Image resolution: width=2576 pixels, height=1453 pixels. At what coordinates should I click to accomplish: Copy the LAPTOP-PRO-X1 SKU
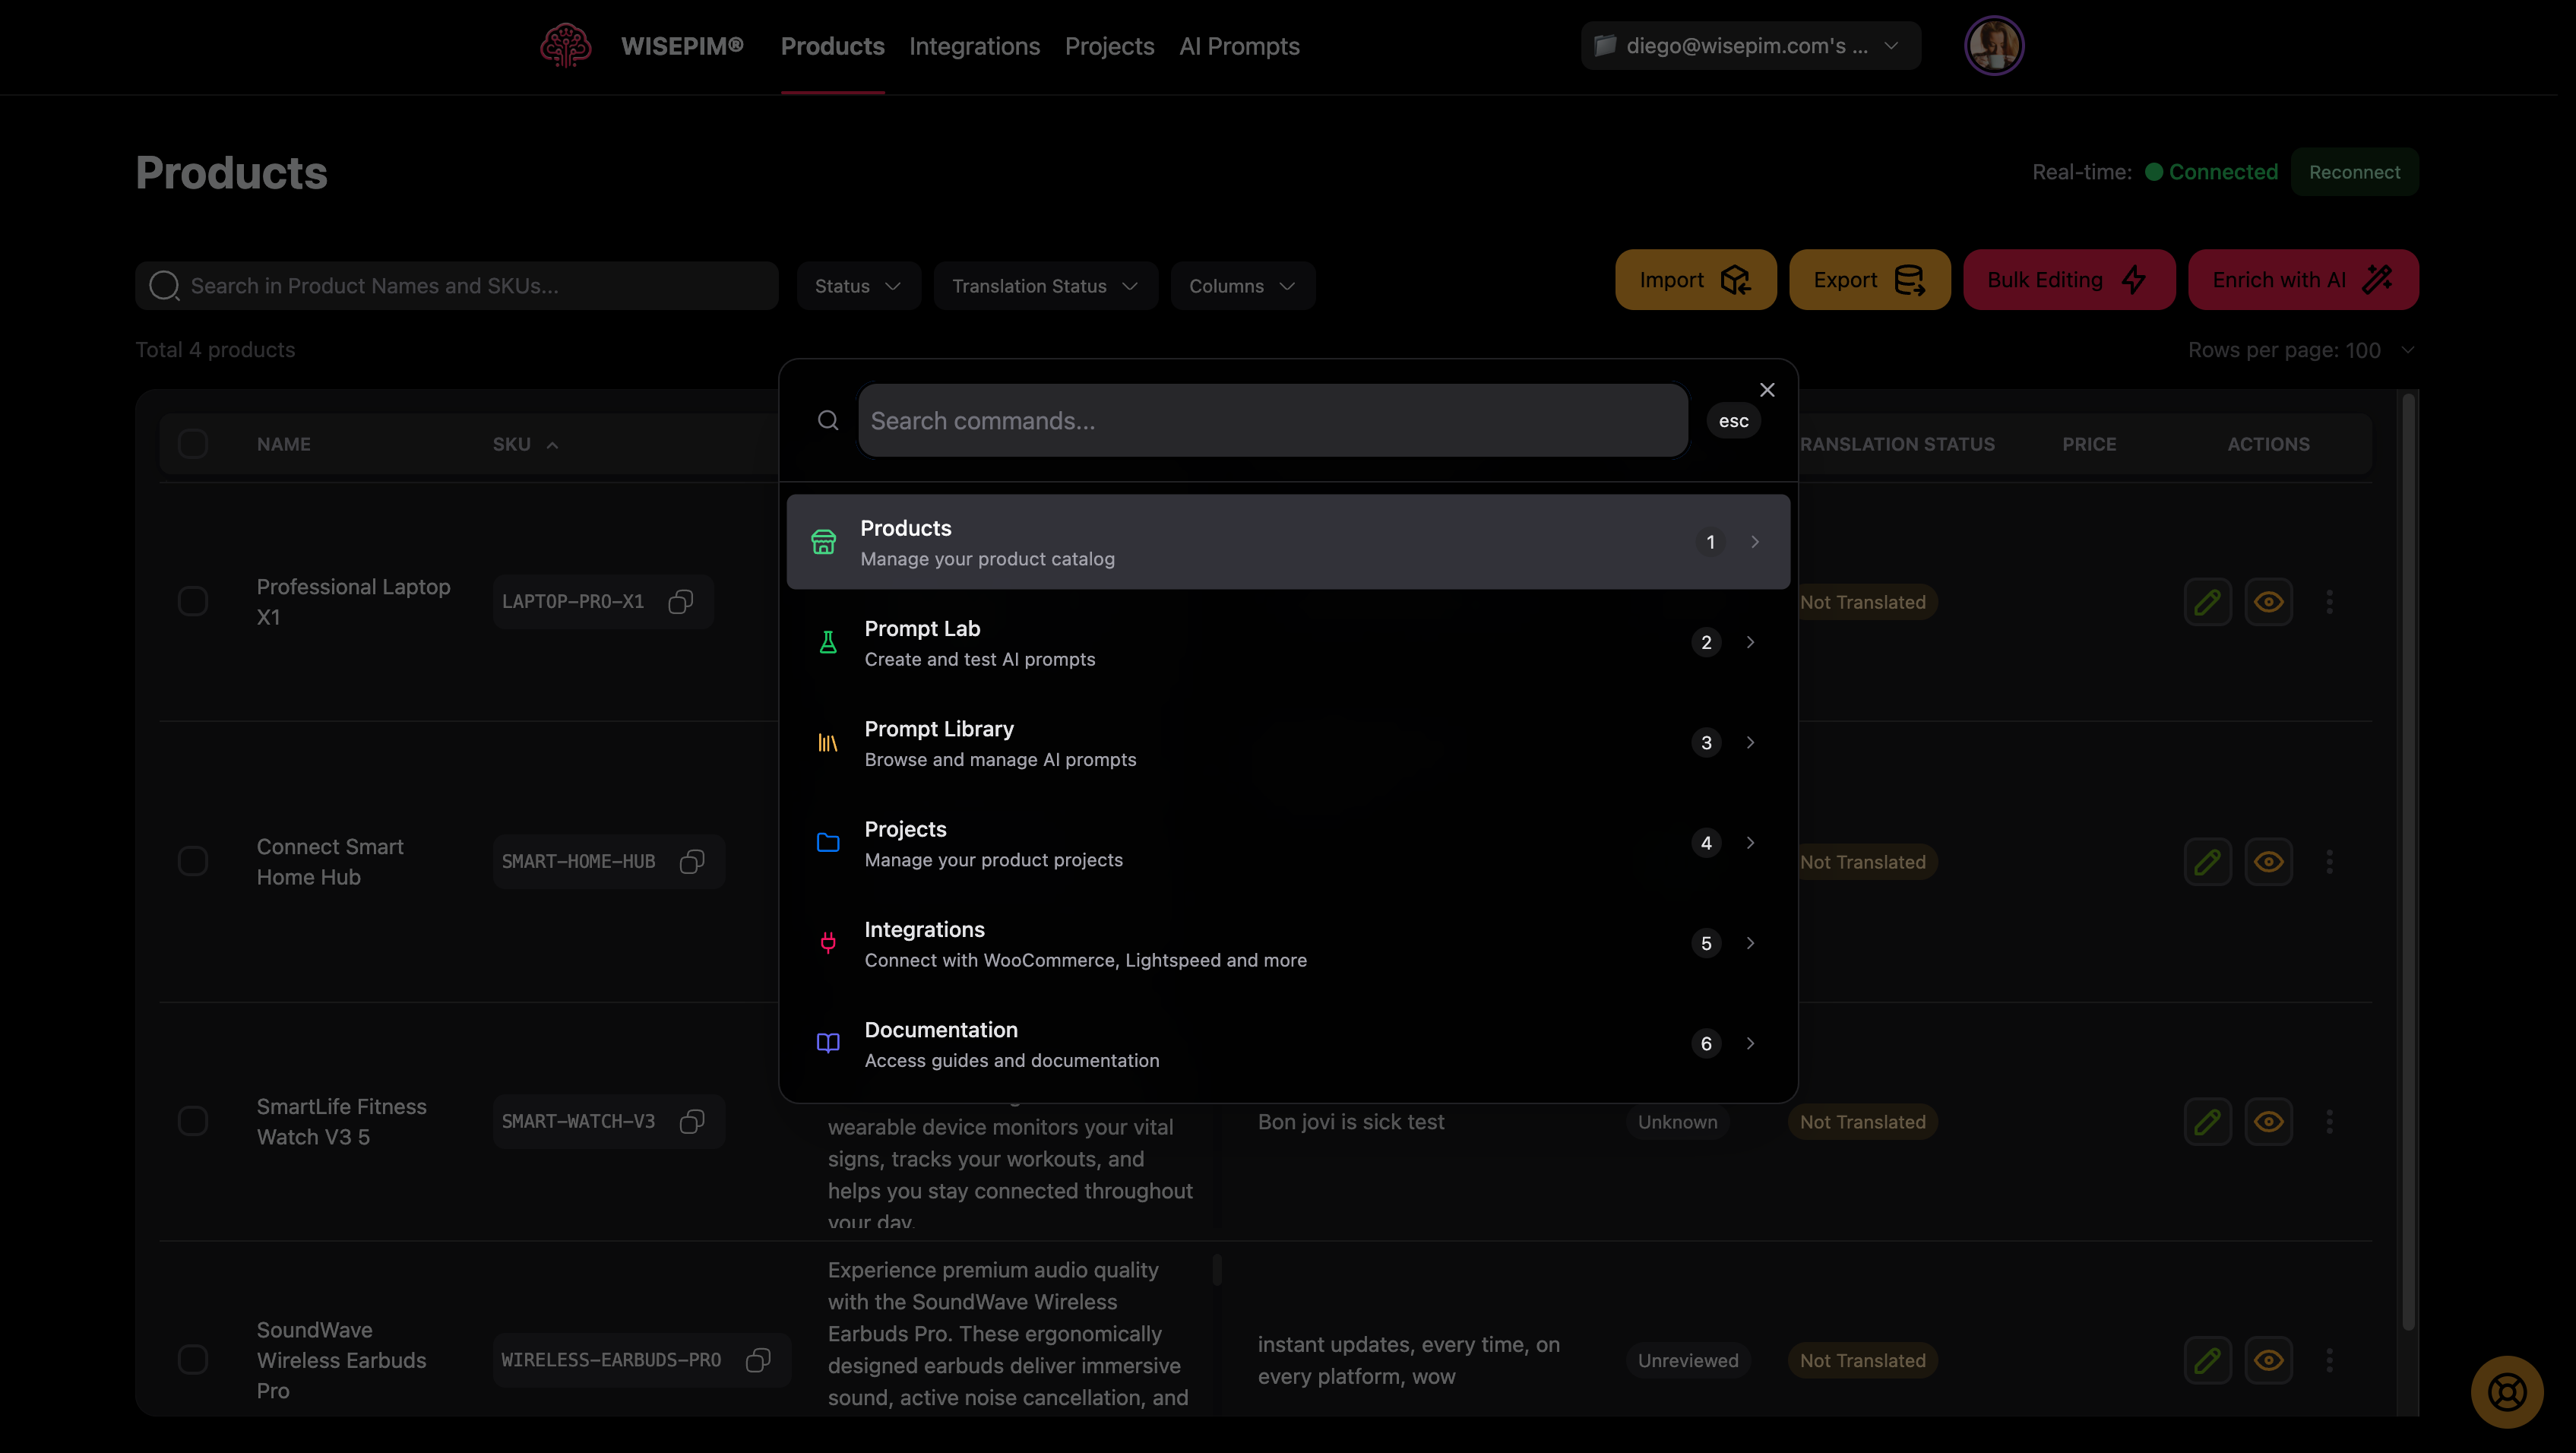pos(681,602)
